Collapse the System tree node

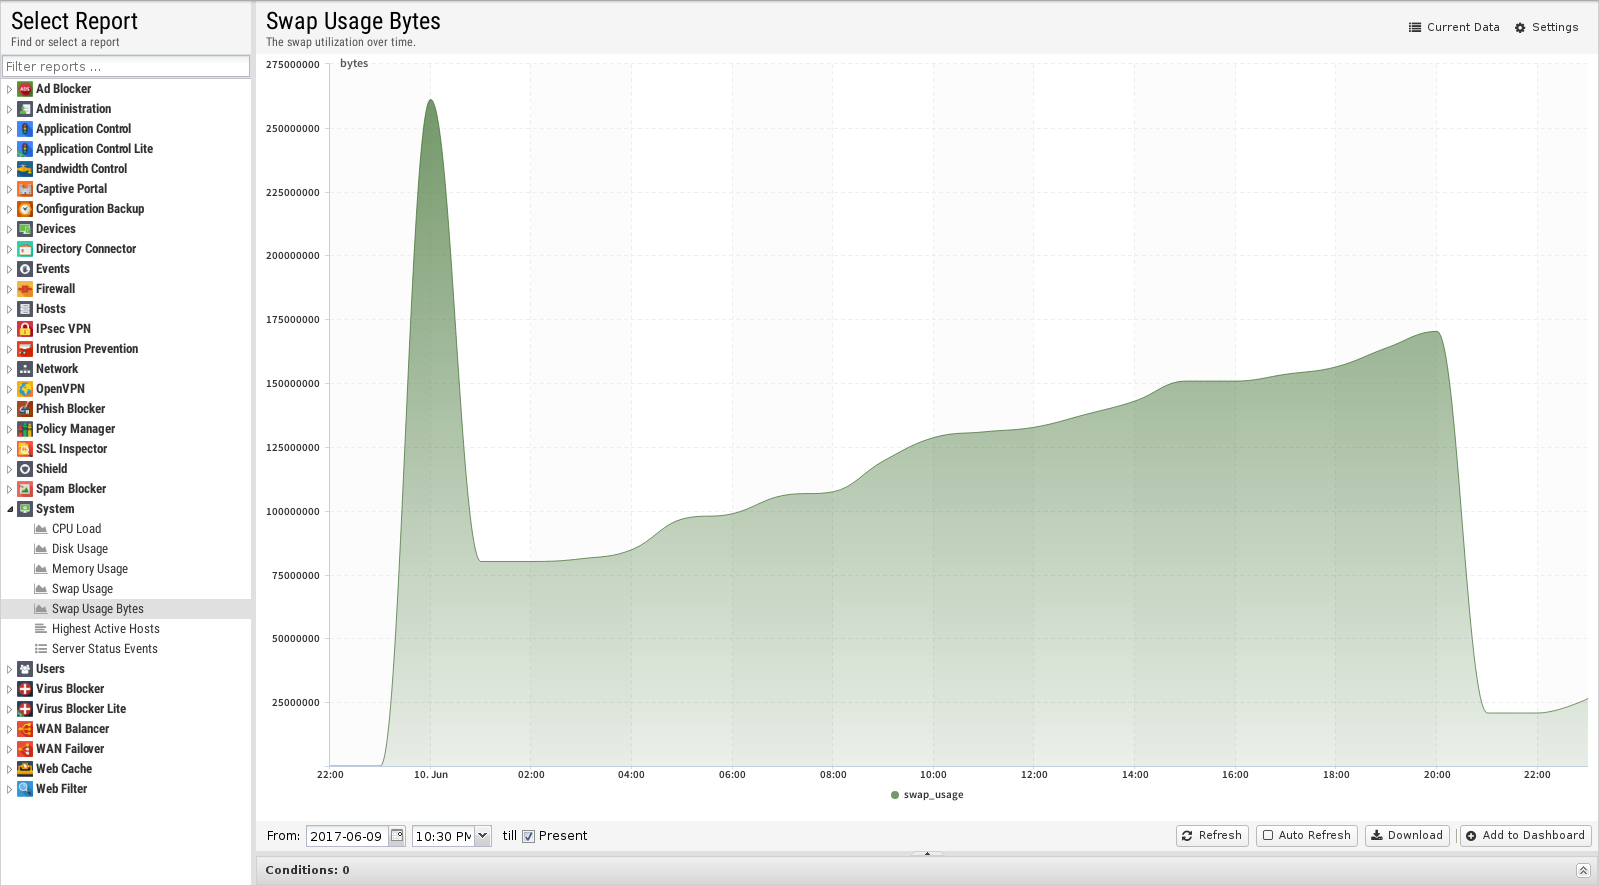click(10, 509)
